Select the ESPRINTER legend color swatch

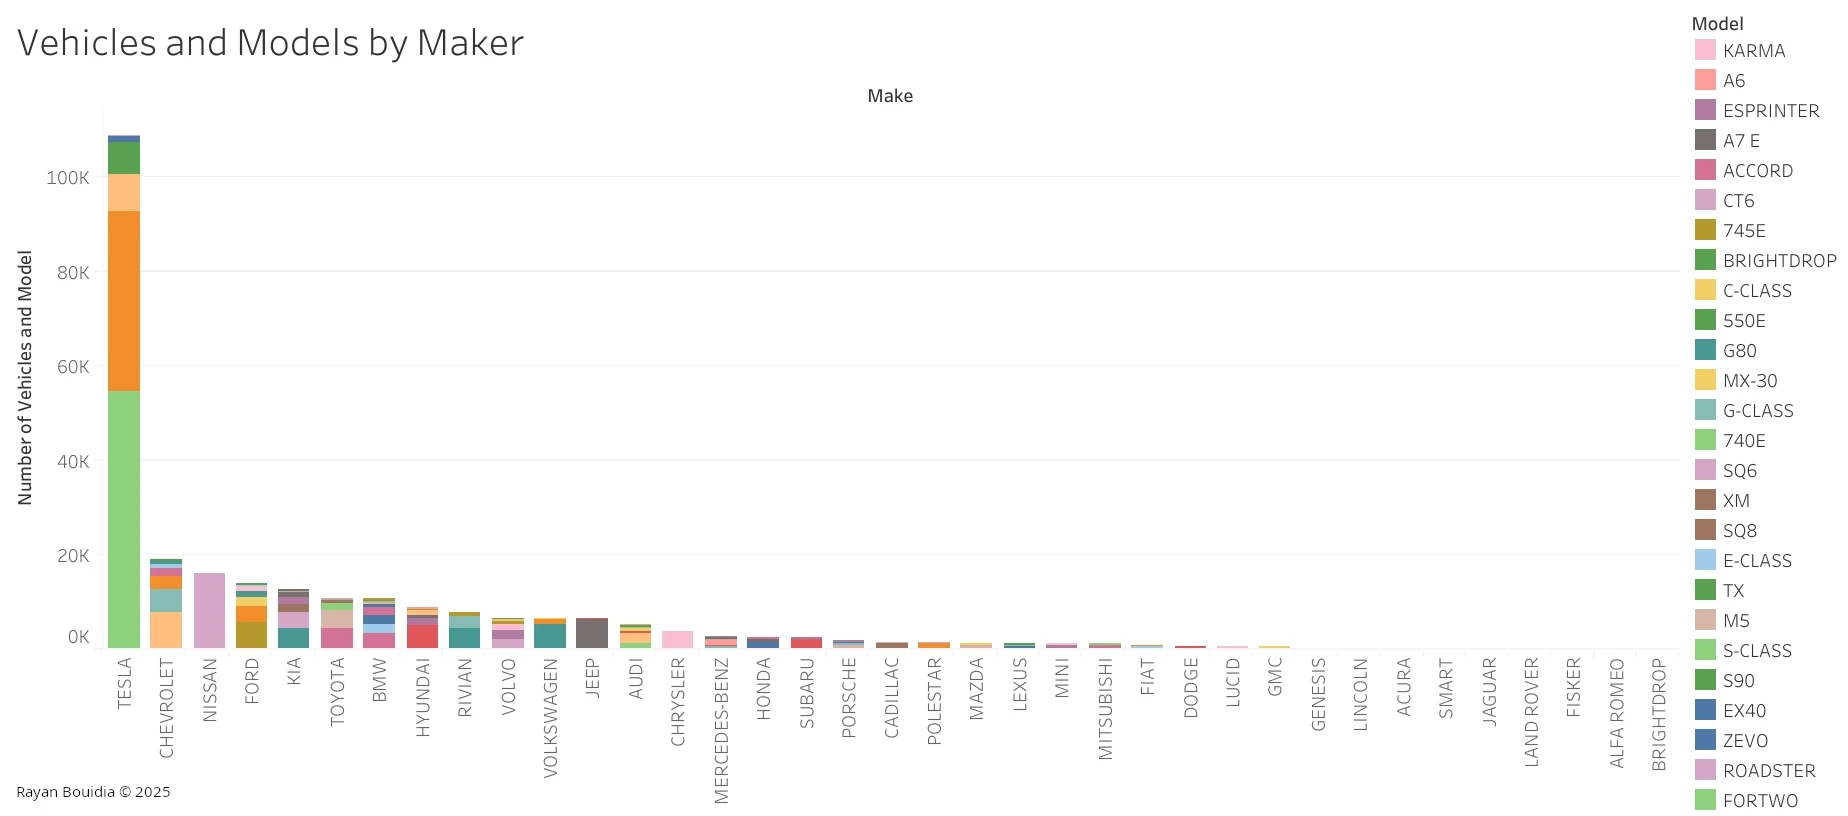pos(1705,110)
